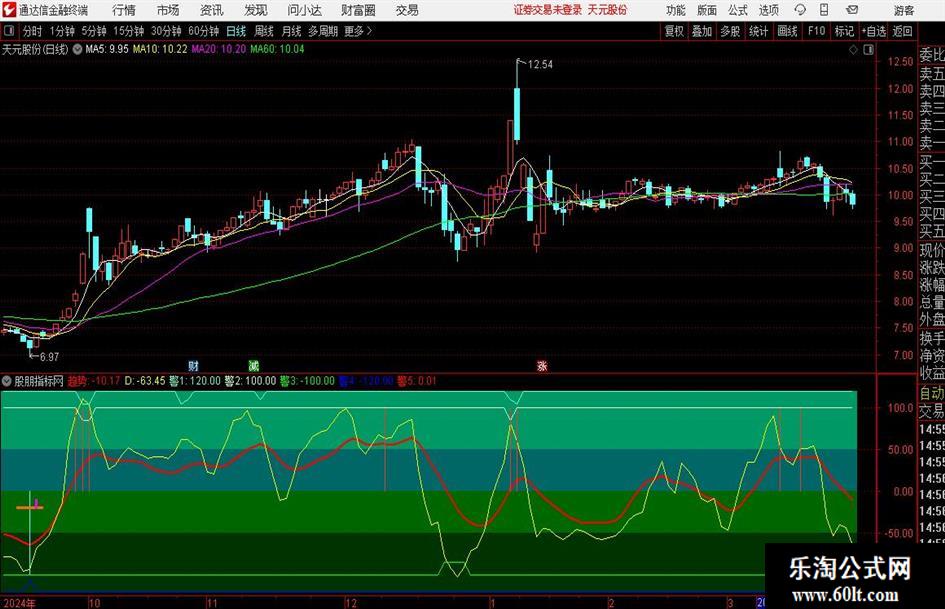Click the diamond icon above the price axis
Image resolution: width=945 pixels, height=609 pixels.
pos(852,48)
